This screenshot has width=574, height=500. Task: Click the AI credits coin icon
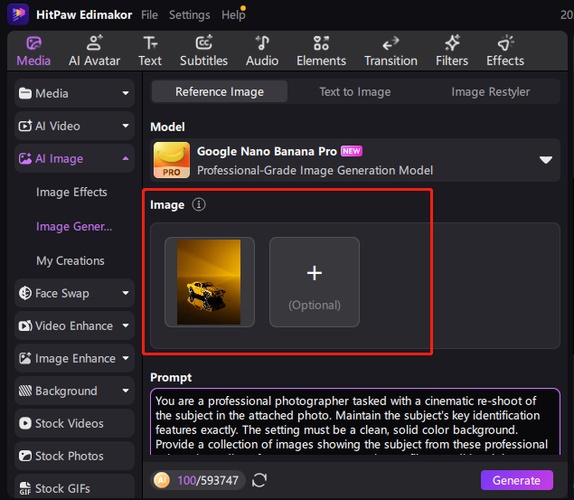click(162, 480)
